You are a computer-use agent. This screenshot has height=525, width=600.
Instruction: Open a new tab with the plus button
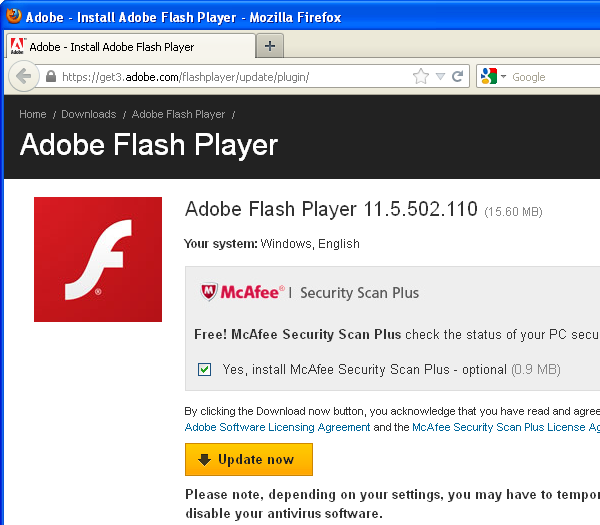270,46
